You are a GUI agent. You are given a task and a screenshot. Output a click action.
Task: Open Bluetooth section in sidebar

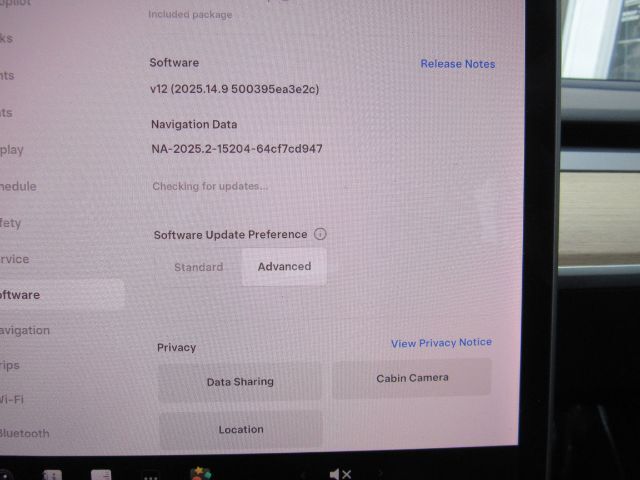click(24, 433)
